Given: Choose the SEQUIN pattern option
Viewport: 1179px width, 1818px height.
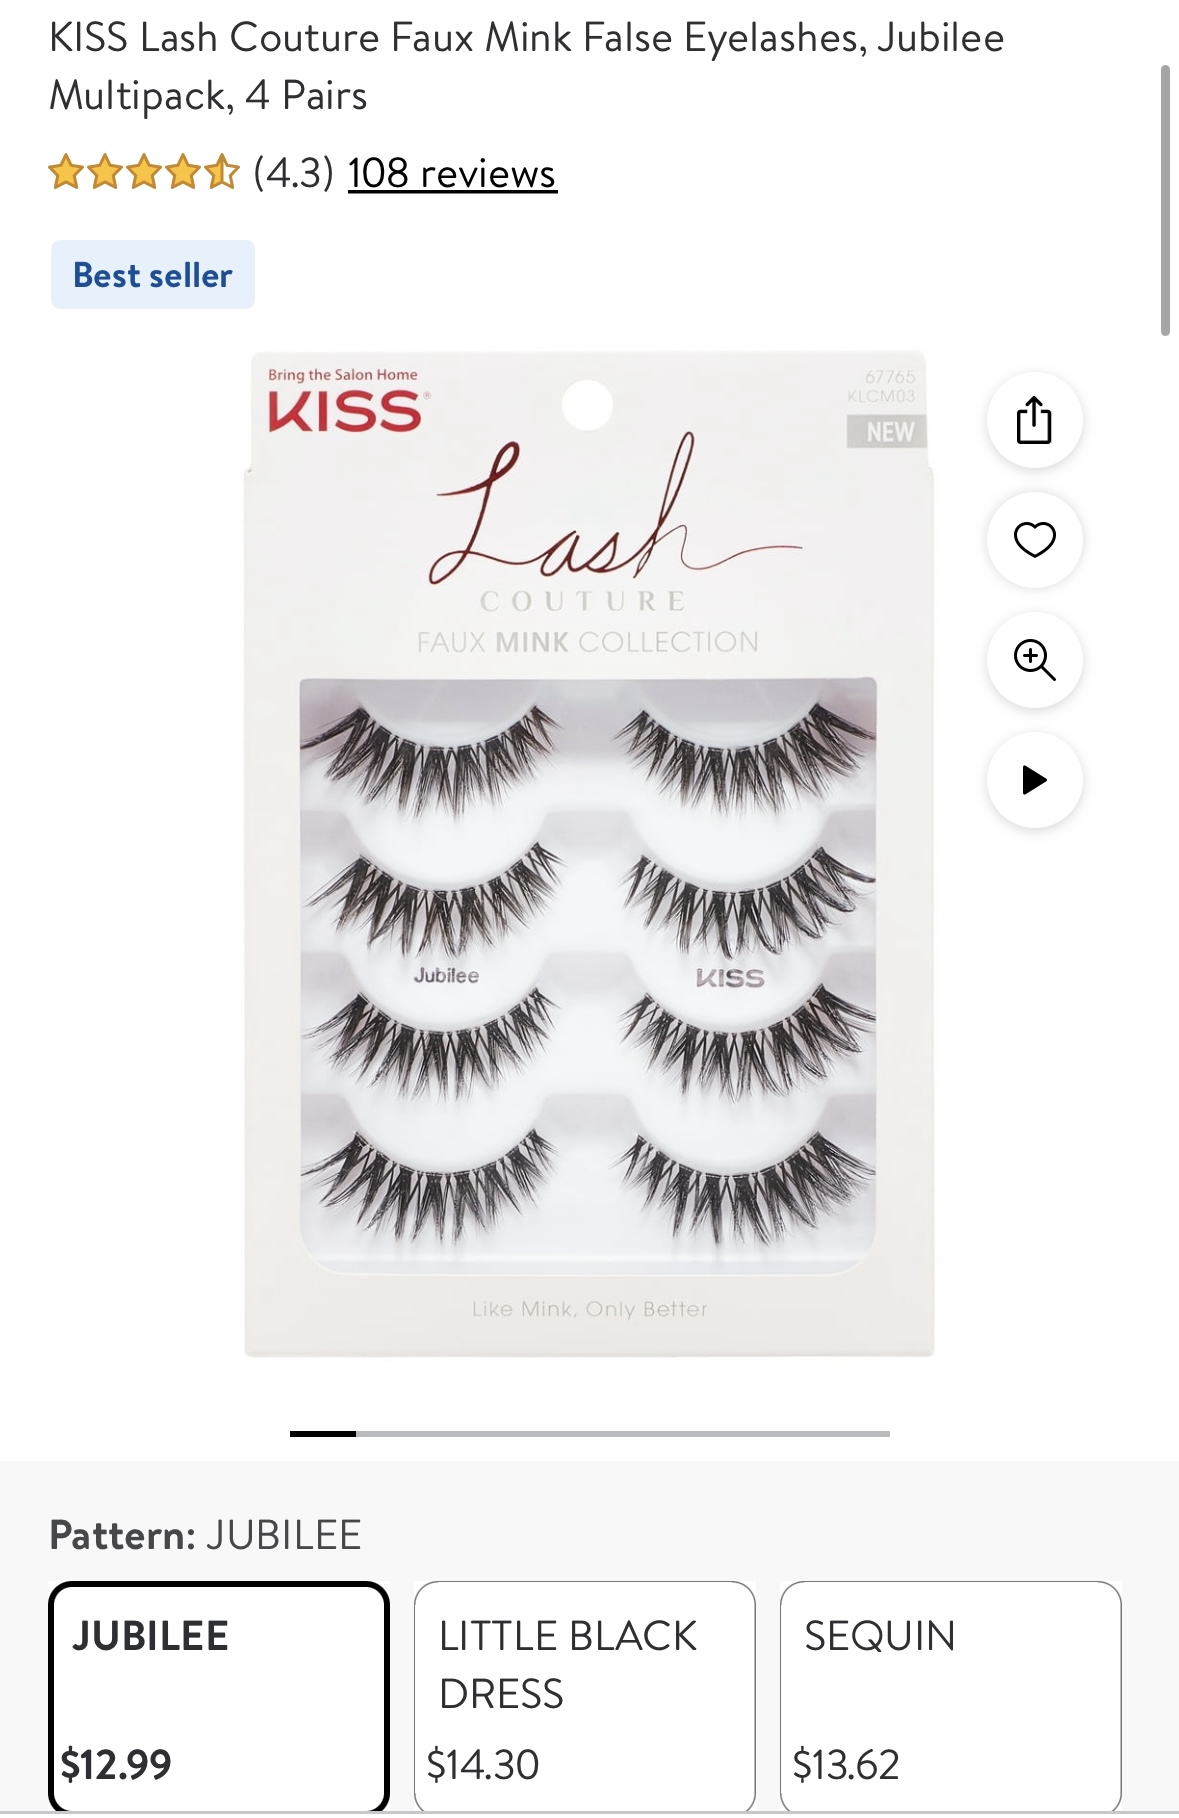Looking at the screenshot, I should pos(950,1696).
